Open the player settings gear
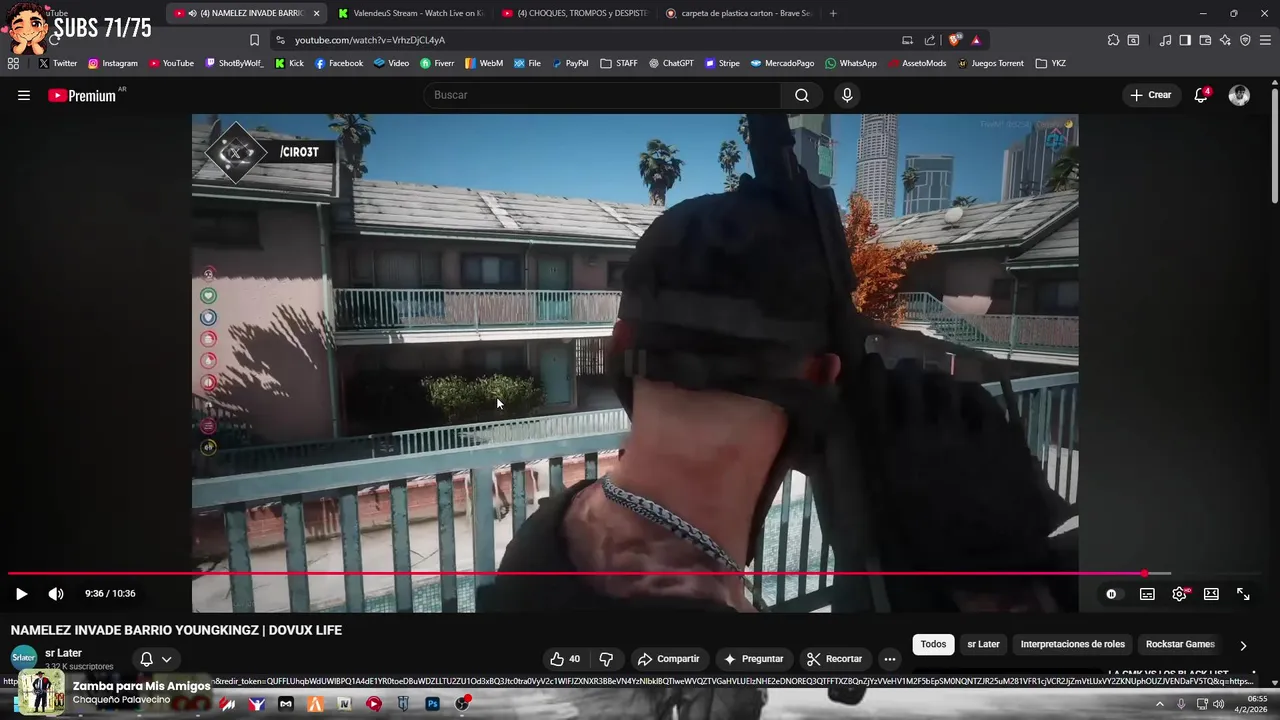 1180,594
